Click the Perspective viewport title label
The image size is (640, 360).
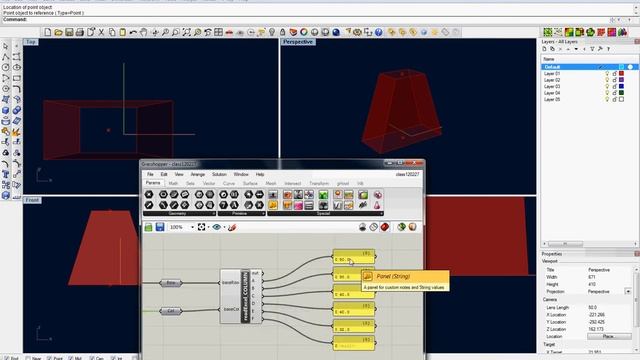[298, 42]
